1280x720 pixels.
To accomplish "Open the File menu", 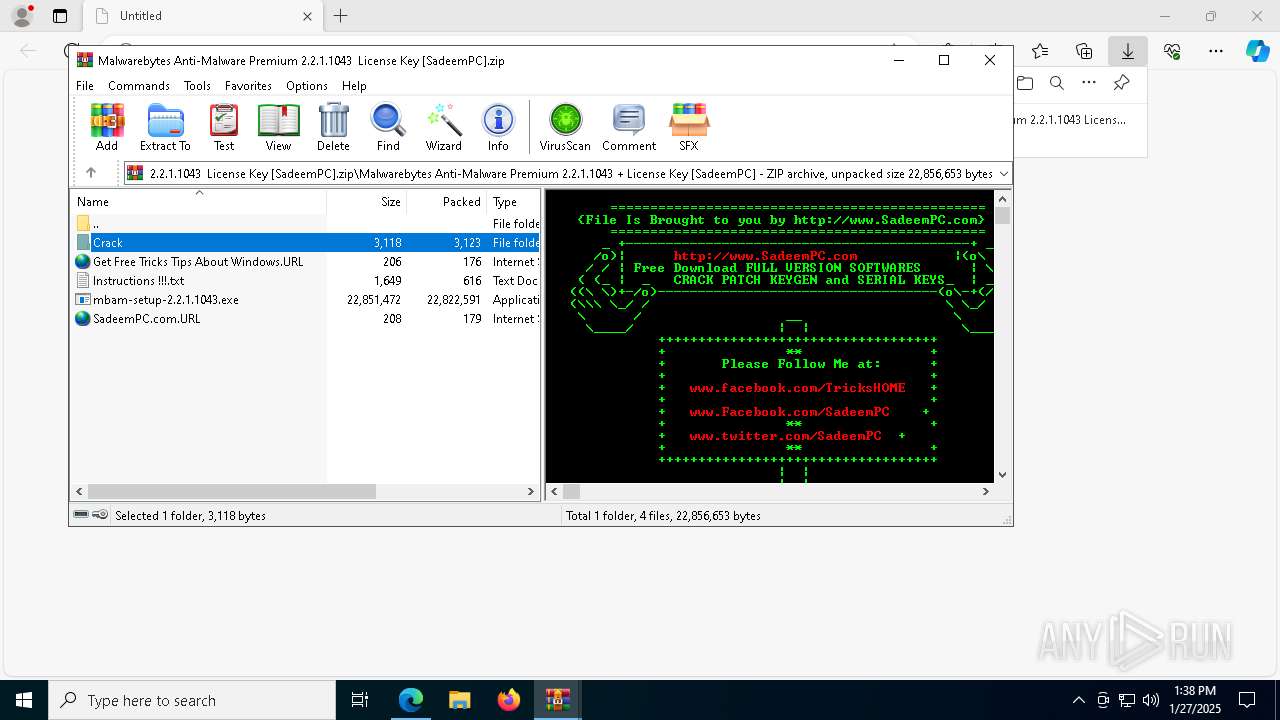I will [85, 86].
